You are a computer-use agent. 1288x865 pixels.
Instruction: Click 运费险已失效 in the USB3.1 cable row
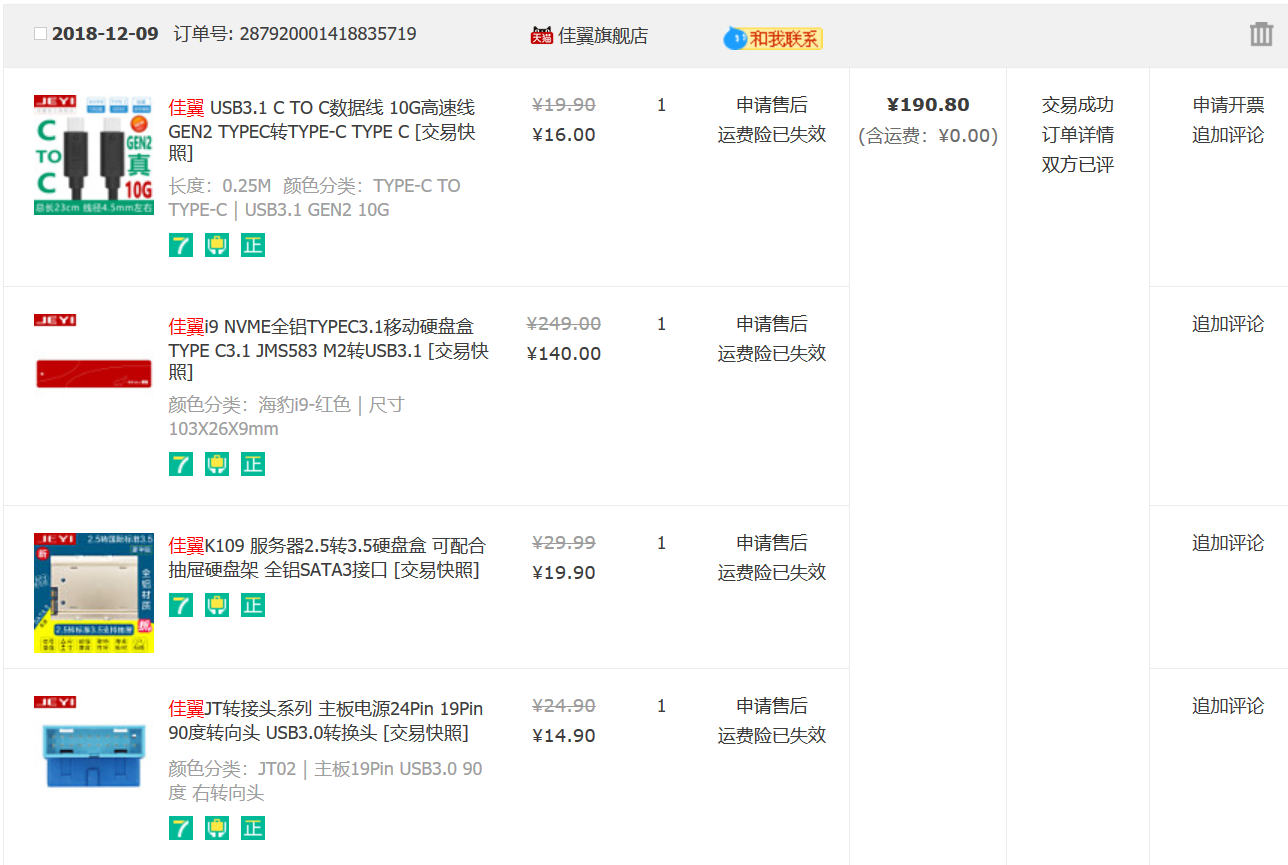[772, 135]
